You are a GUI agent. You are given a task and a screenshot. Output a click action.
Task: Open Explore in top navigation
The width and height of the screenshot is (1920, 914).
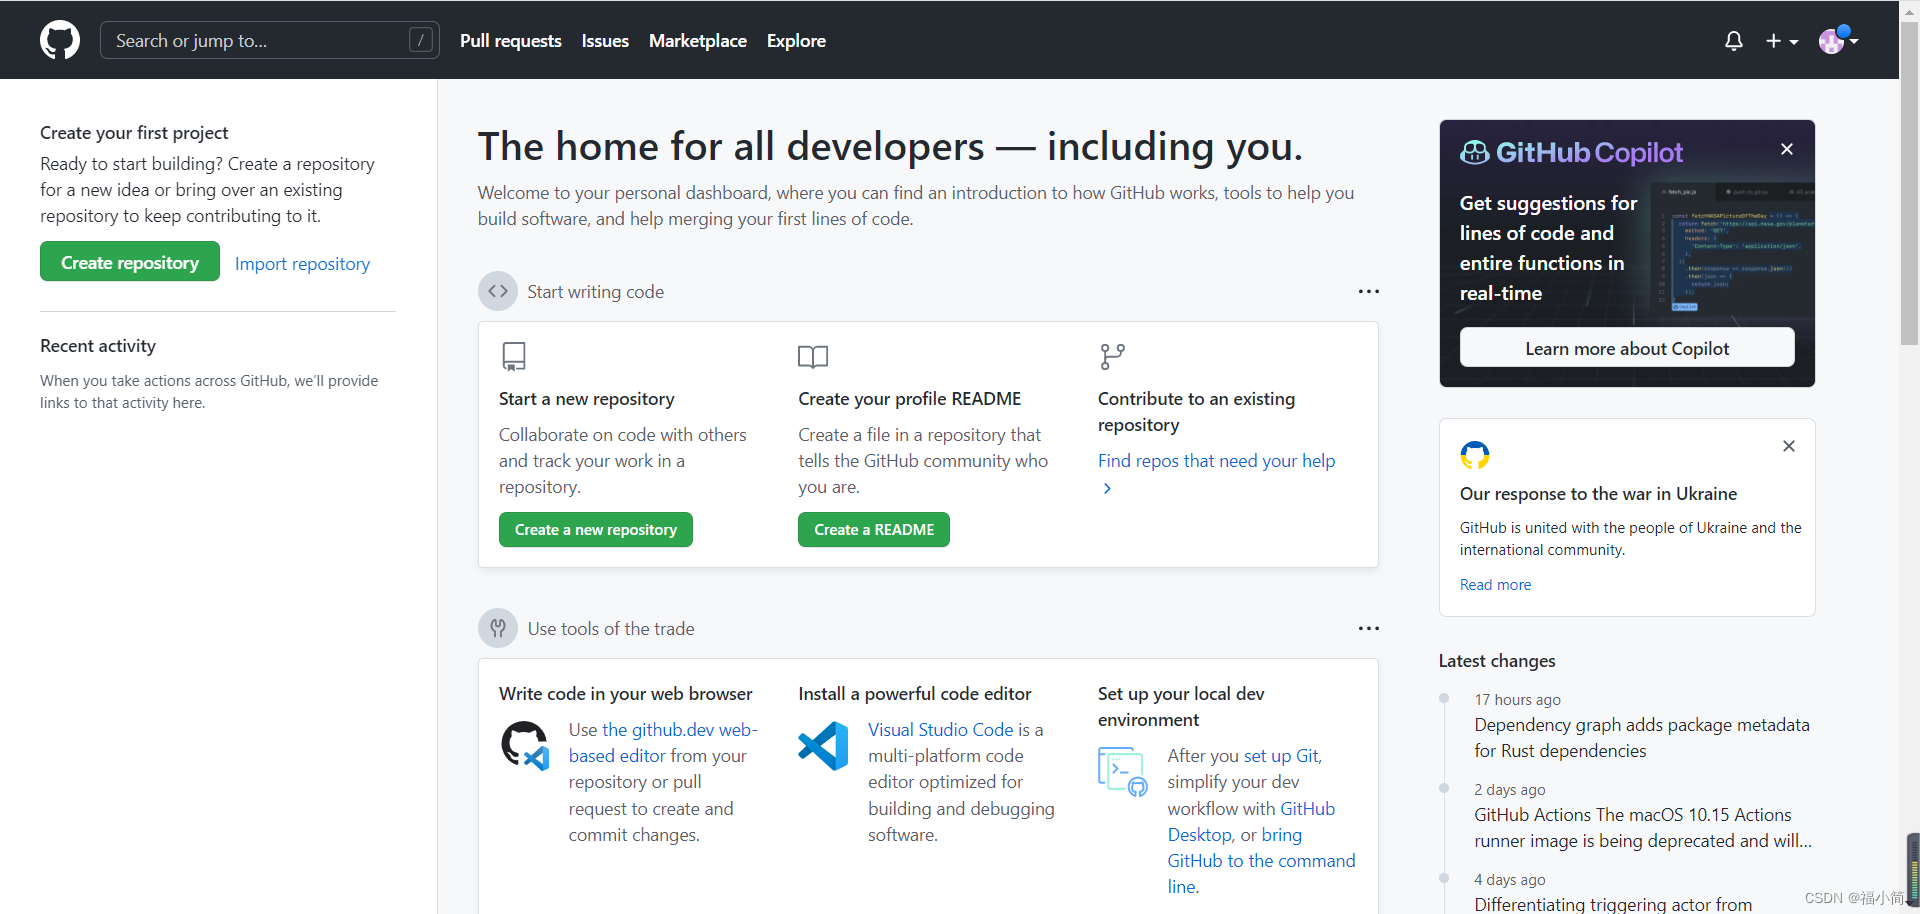click(x=796, y=41)
